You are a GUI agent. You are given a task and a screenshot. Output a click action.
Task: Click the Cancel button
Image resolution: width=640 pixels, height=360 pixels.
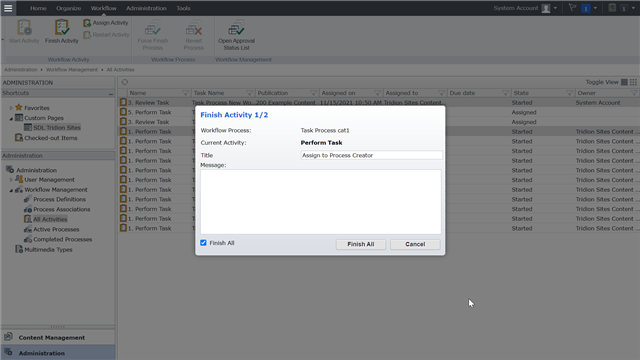tap(415, 244)
